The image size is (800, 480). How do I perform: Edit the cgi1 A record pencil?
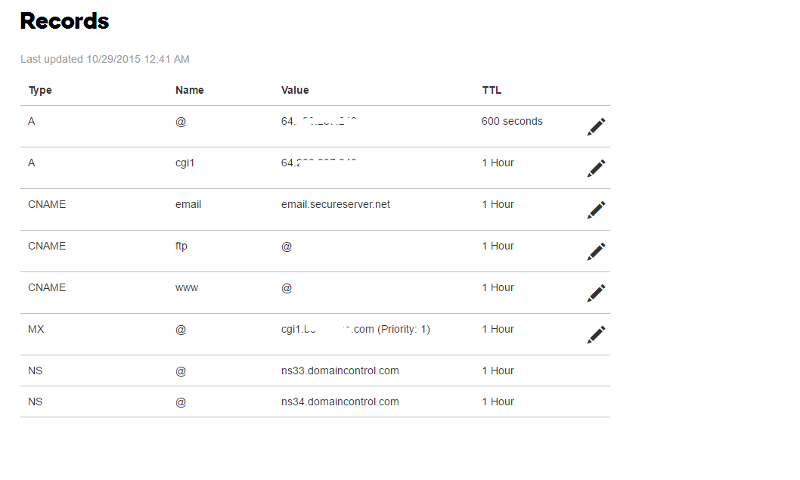[x=596, y=168]
